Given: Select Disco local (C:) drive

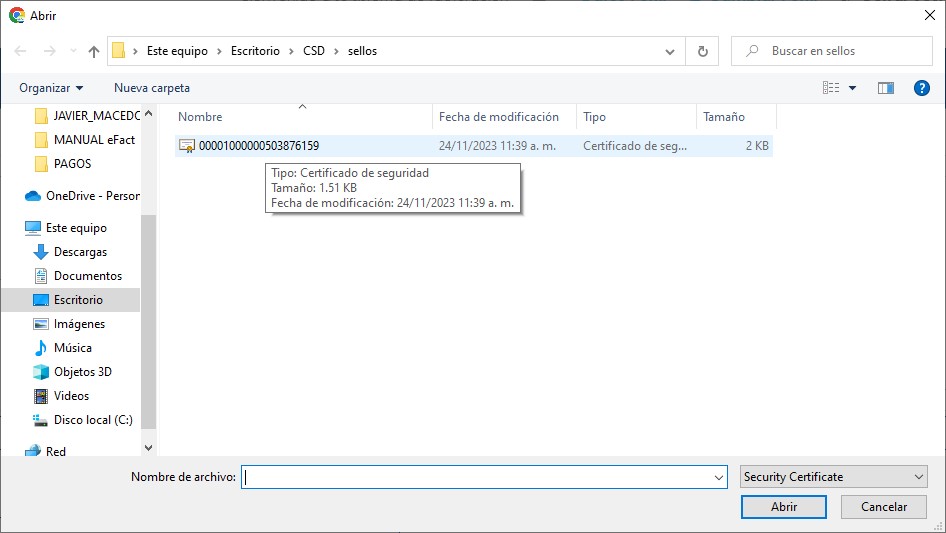Looking at the screenshot, I should click(92, 420).
